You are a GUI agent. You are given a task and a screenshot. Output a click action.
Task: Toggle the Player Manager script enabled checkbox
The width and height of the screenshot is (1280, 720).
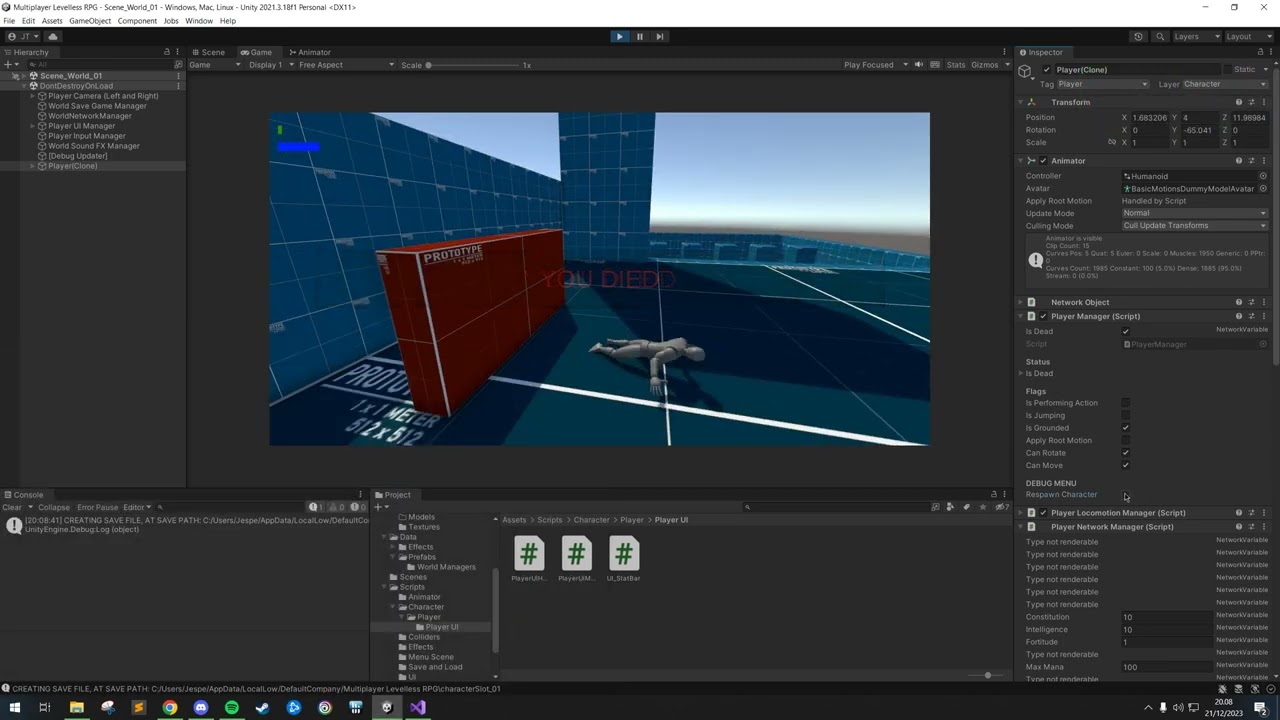(1043, 316)
